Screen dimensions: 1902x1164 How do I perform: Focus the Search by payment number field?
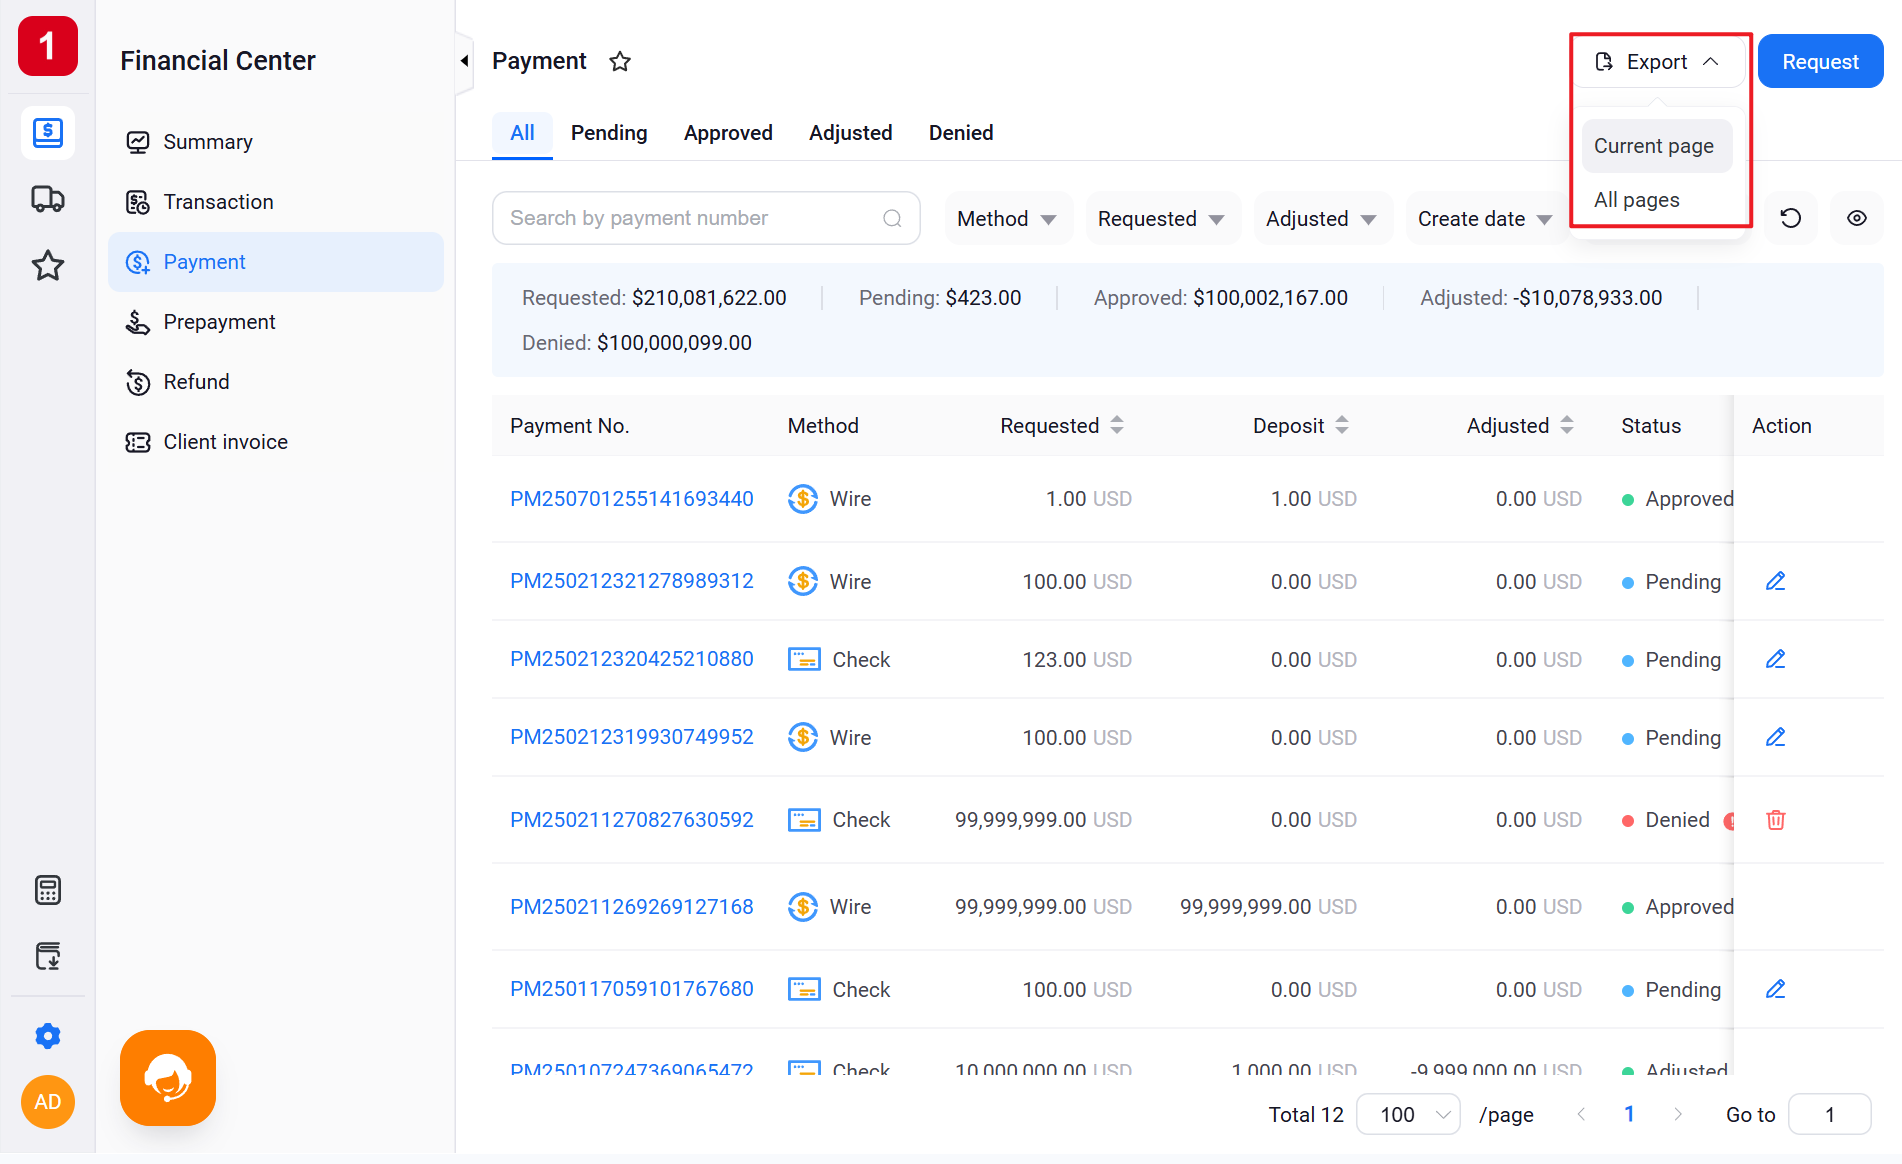706,218
